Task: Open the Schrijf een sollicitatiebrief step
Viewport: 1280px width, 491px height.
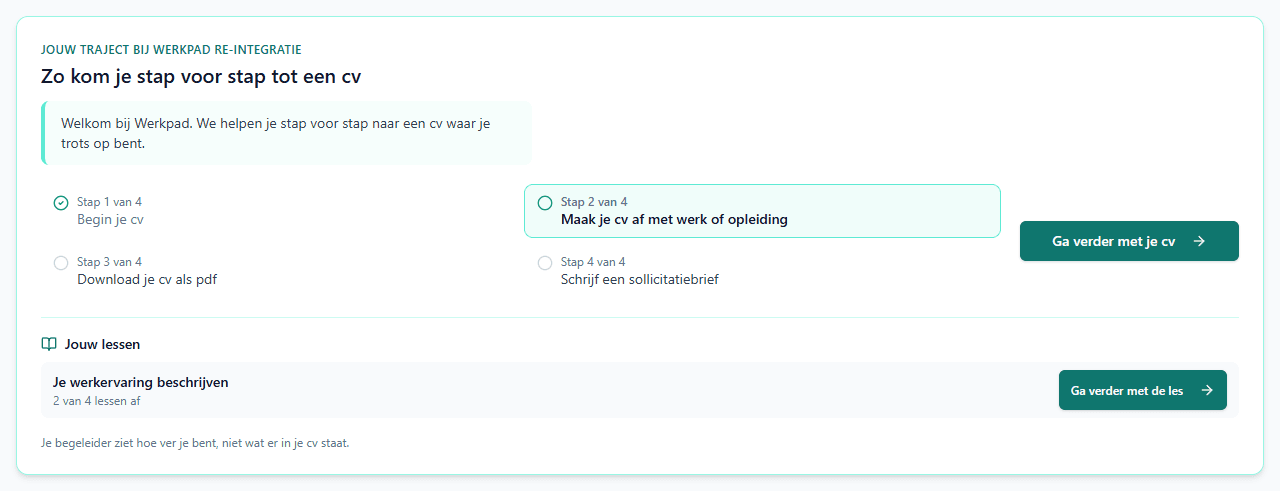Action: click(762, 271)
